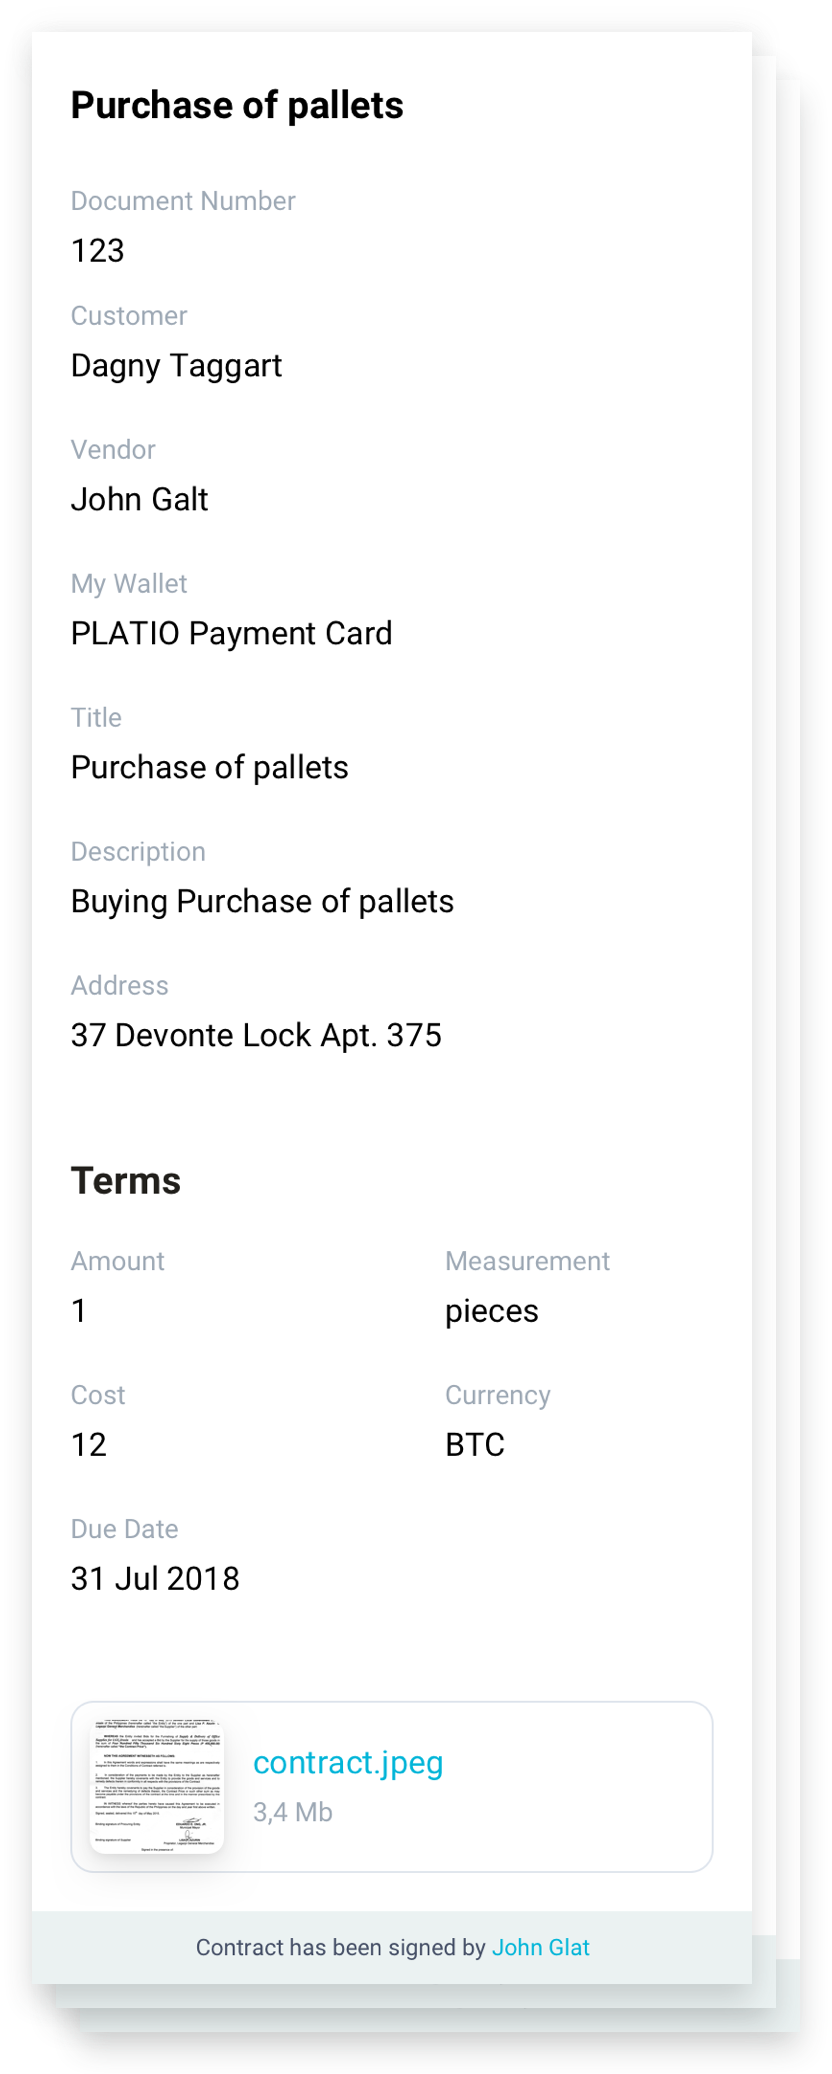Image resolution: width=832 pixels, height=2074 pixels.
Task: Click the Terms section heading
Action: pos(126,1181)
